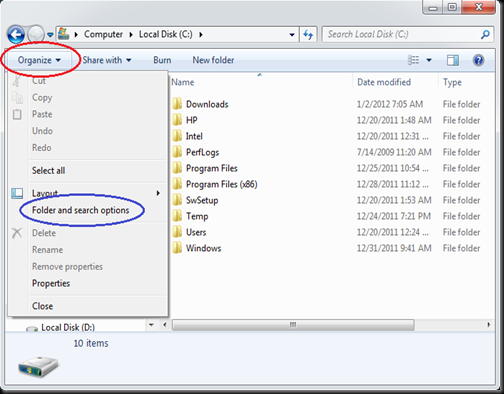Click the date 12/31/2011 9:41 AM

point(394,248)
